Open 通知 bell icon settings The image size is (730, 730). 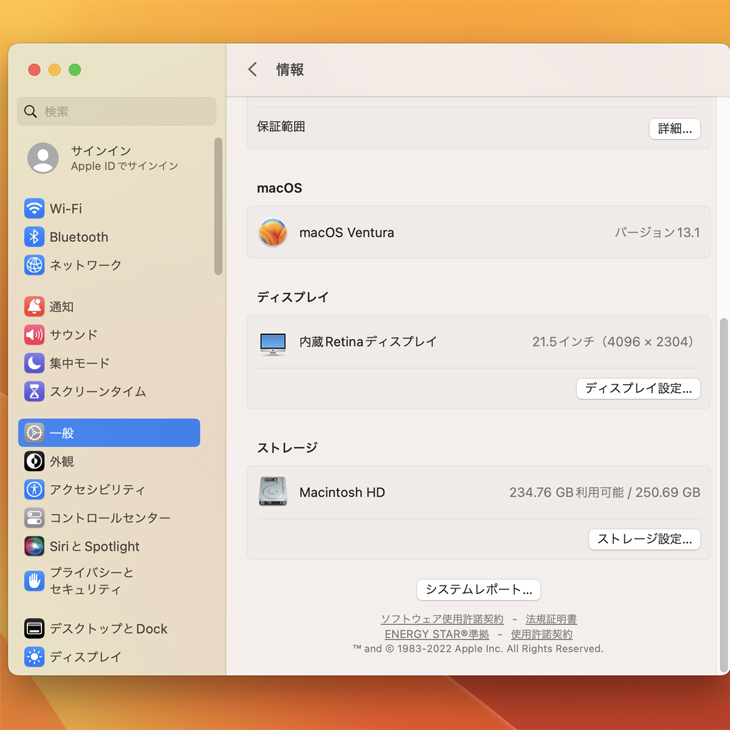34,307
